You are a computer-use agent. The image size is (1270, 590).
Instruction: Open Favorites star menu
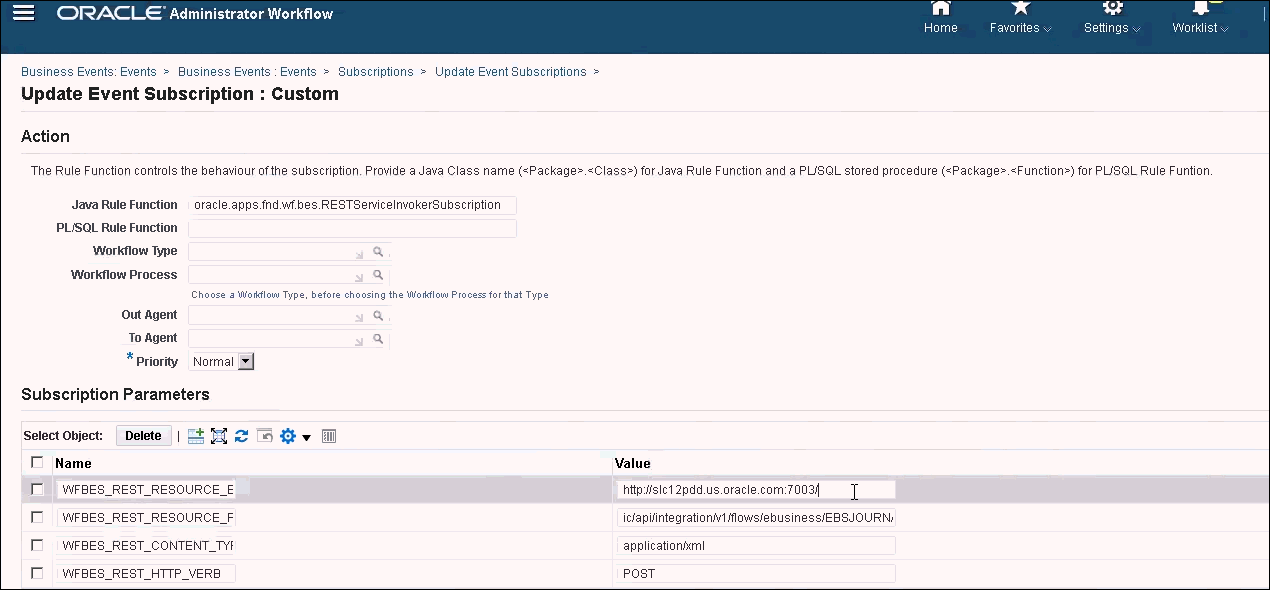(1020, 7)
